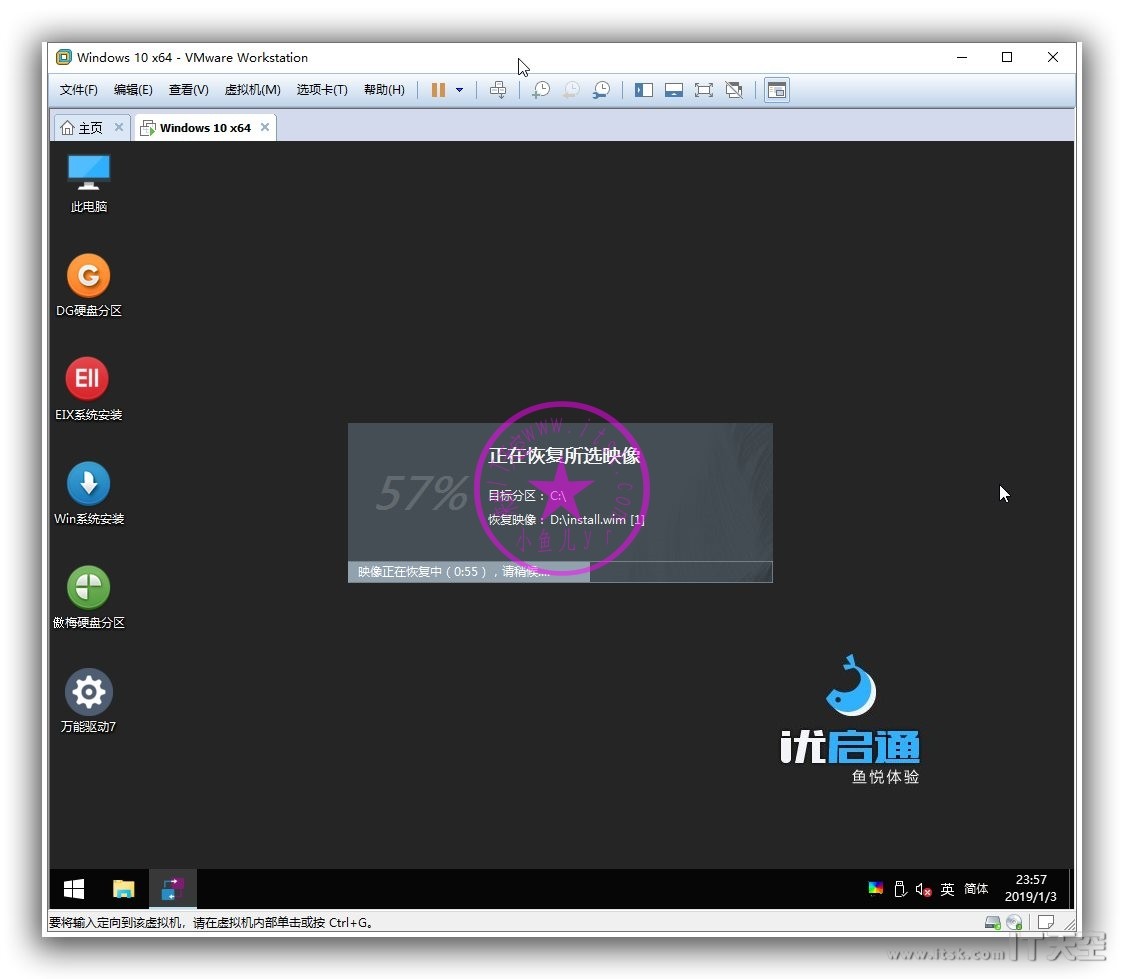Select the EIX系统安装 desktop icon
This screenshot has width=1124, height=979.
88,389
